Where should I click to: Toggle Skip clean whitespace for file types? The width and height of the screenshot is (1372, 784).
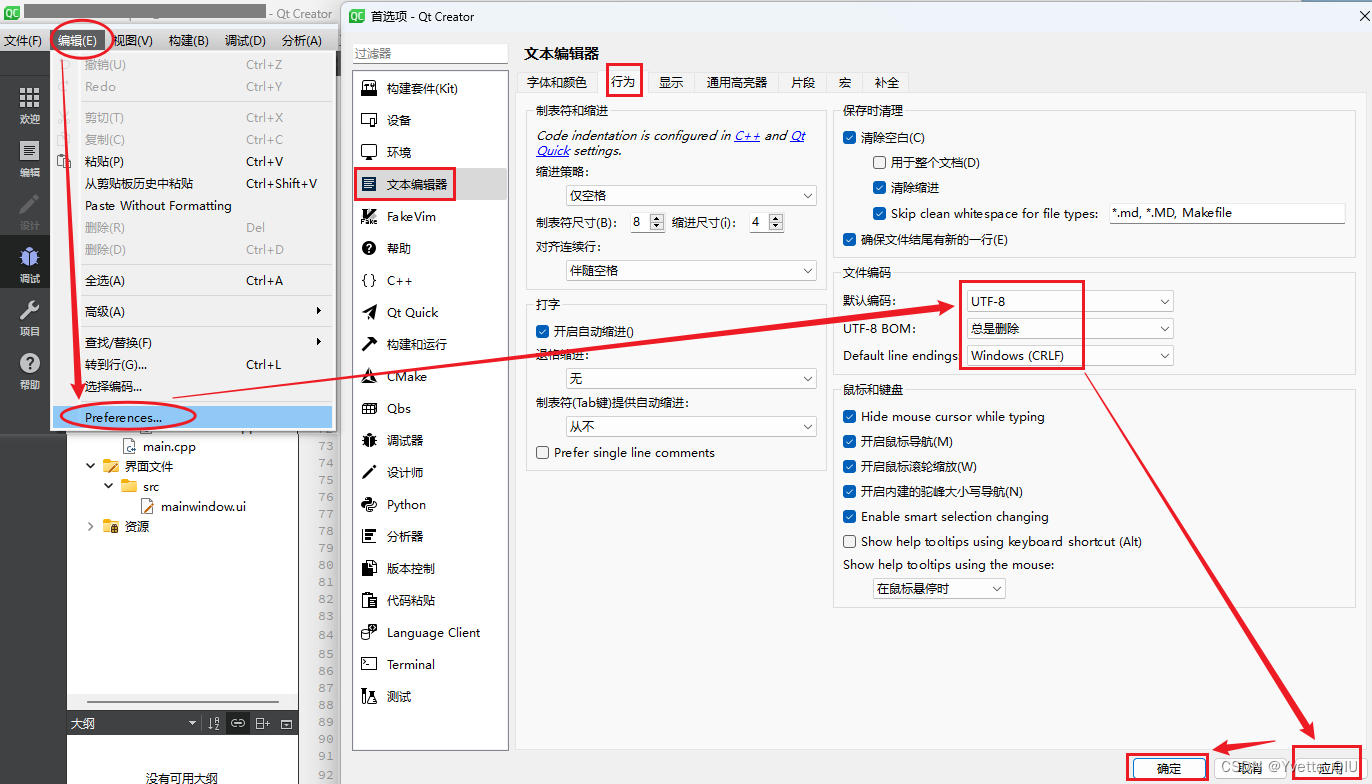point(879,213)
